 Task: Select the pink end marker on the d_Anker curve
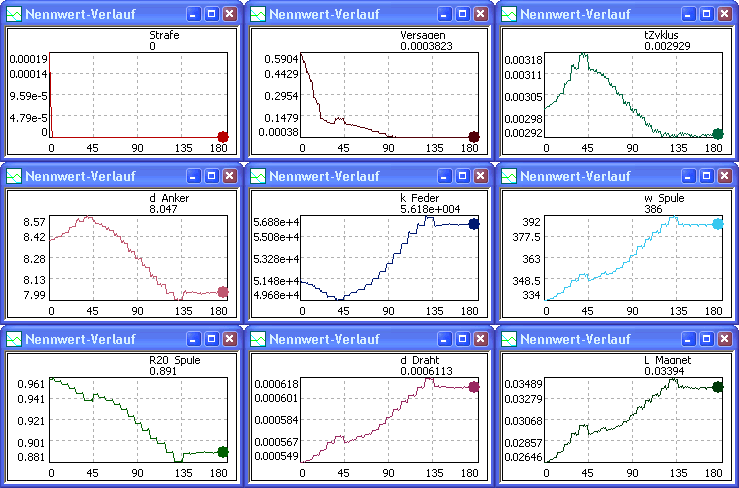(223, 292)
